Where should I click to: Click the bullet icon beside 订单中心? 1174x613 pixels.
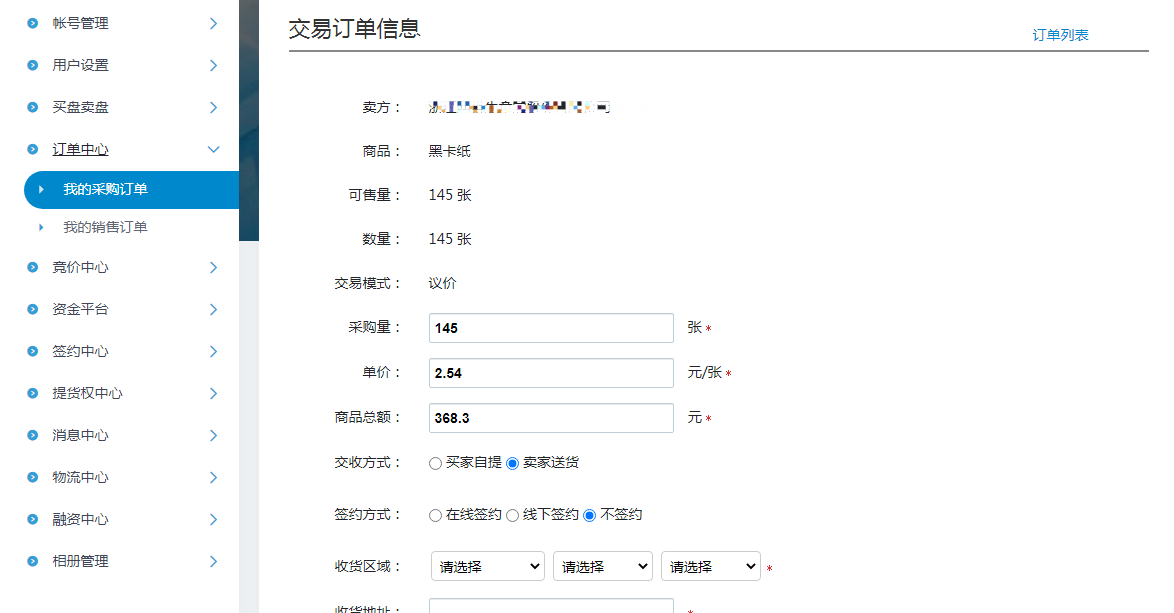(33, 149)
